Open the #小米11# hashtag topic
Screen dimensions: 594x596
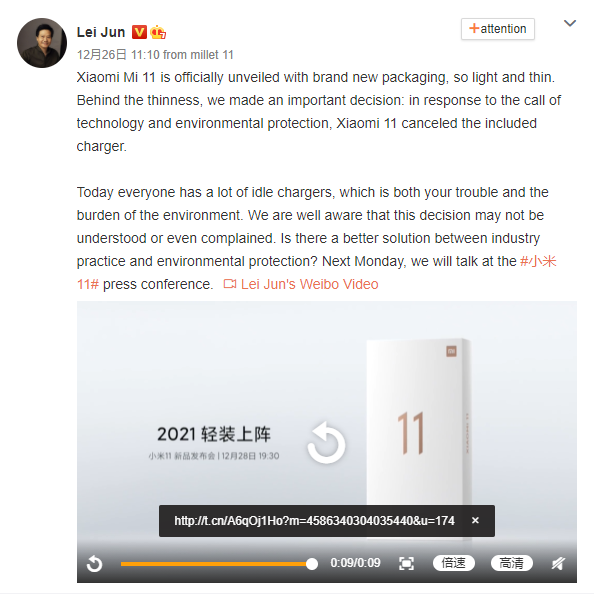tap(538, 262)
